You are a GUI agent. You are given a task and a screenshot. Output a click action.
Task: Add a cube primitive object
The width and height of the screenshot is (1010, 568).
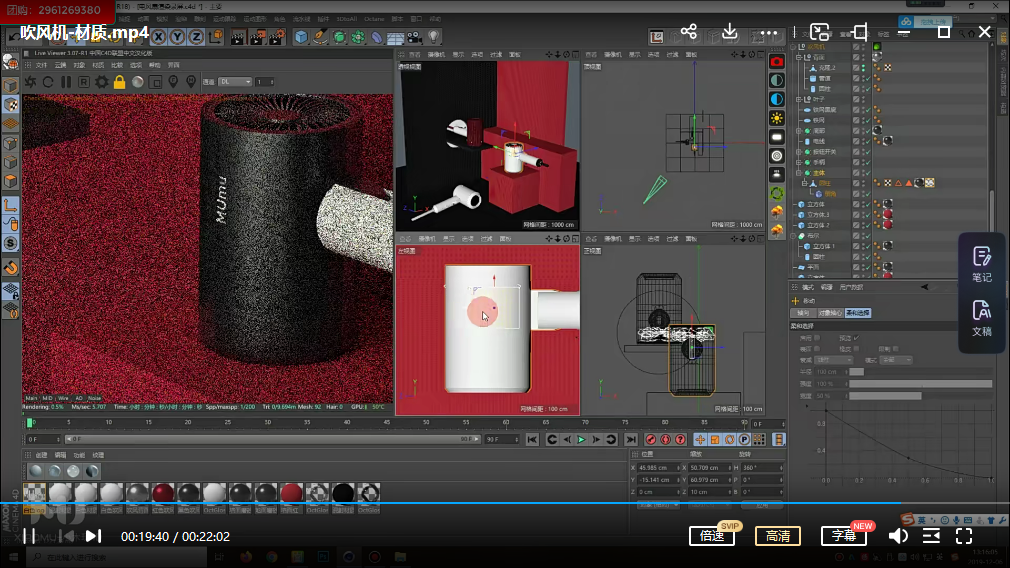(301, 37)
